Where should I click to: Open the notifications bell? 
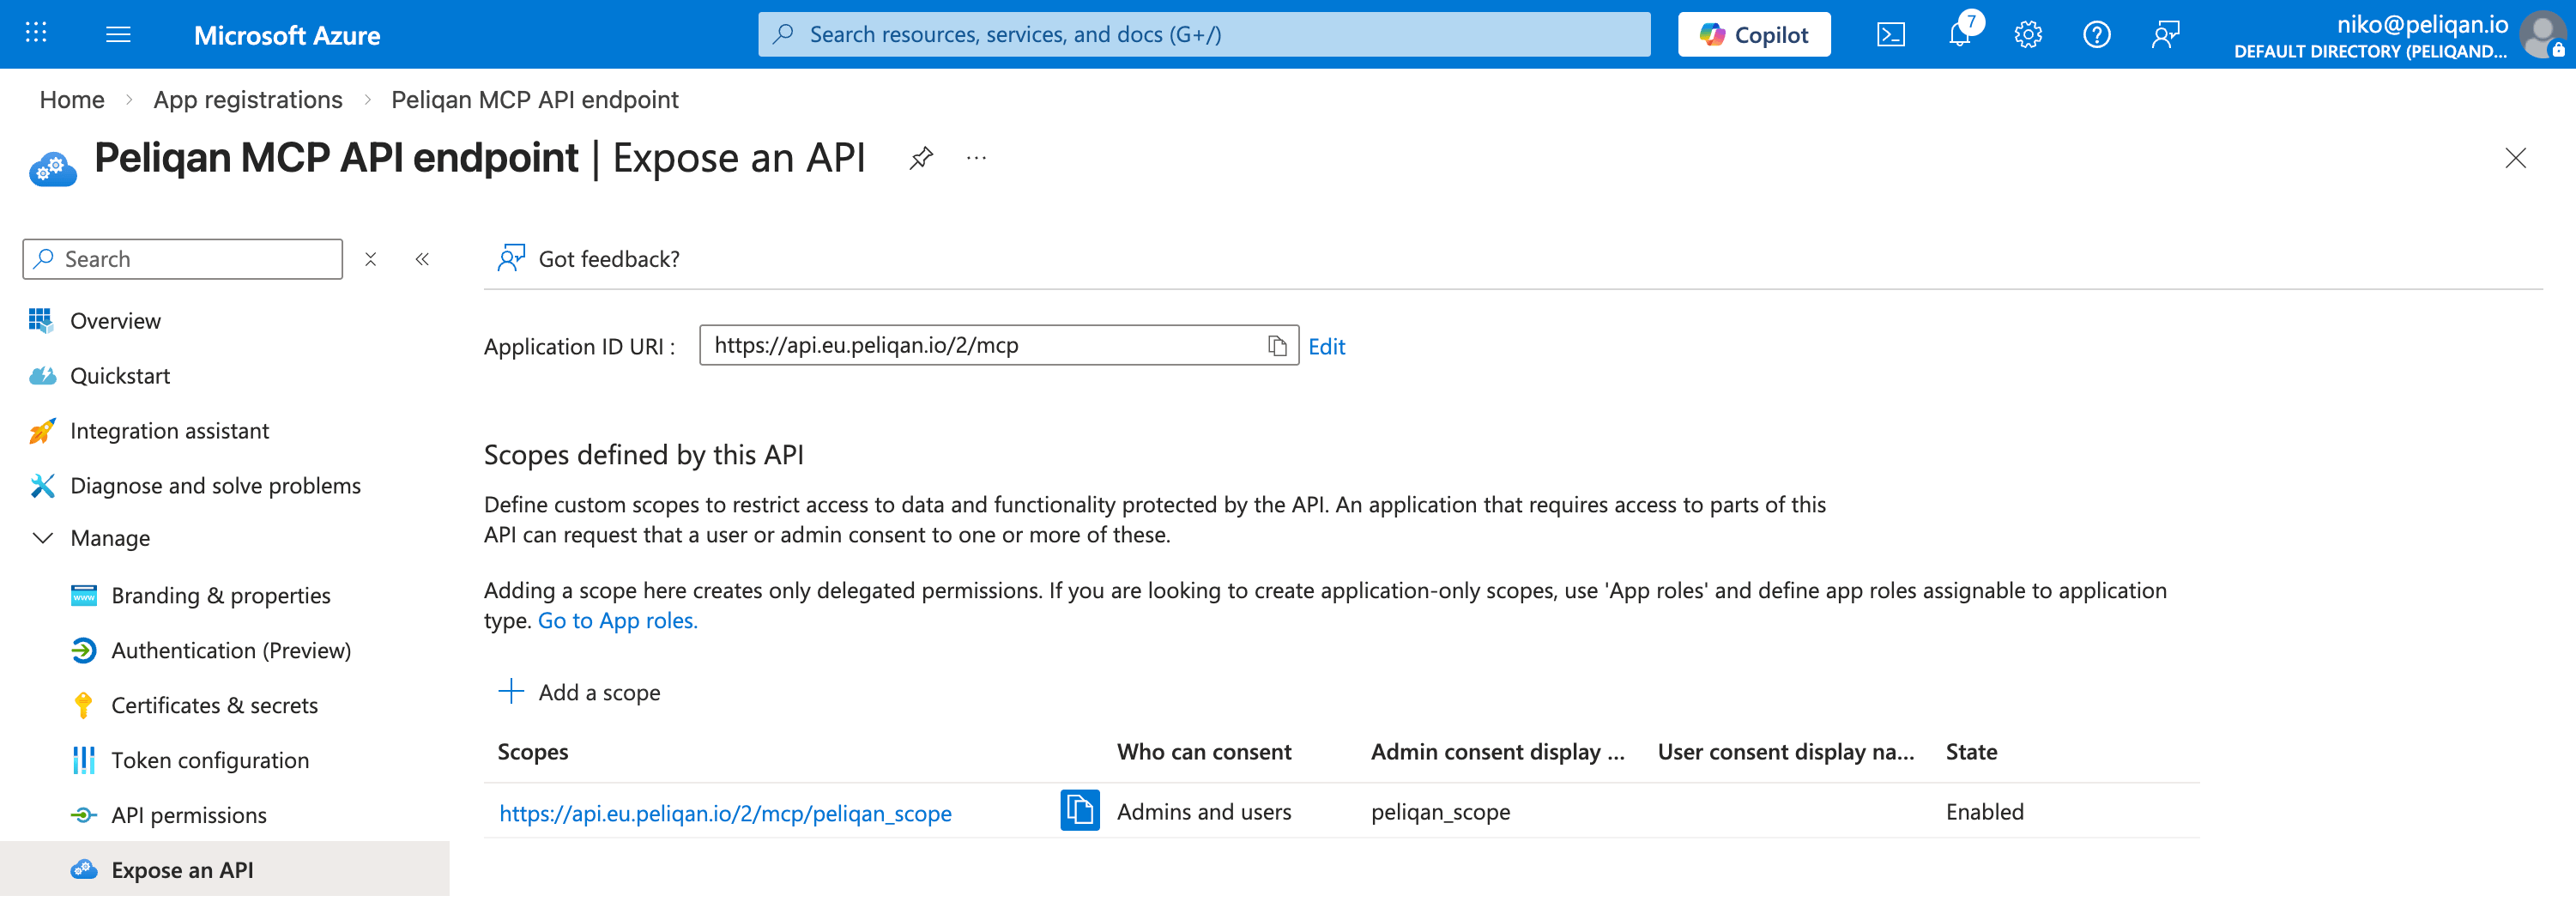pos(1960,35)
